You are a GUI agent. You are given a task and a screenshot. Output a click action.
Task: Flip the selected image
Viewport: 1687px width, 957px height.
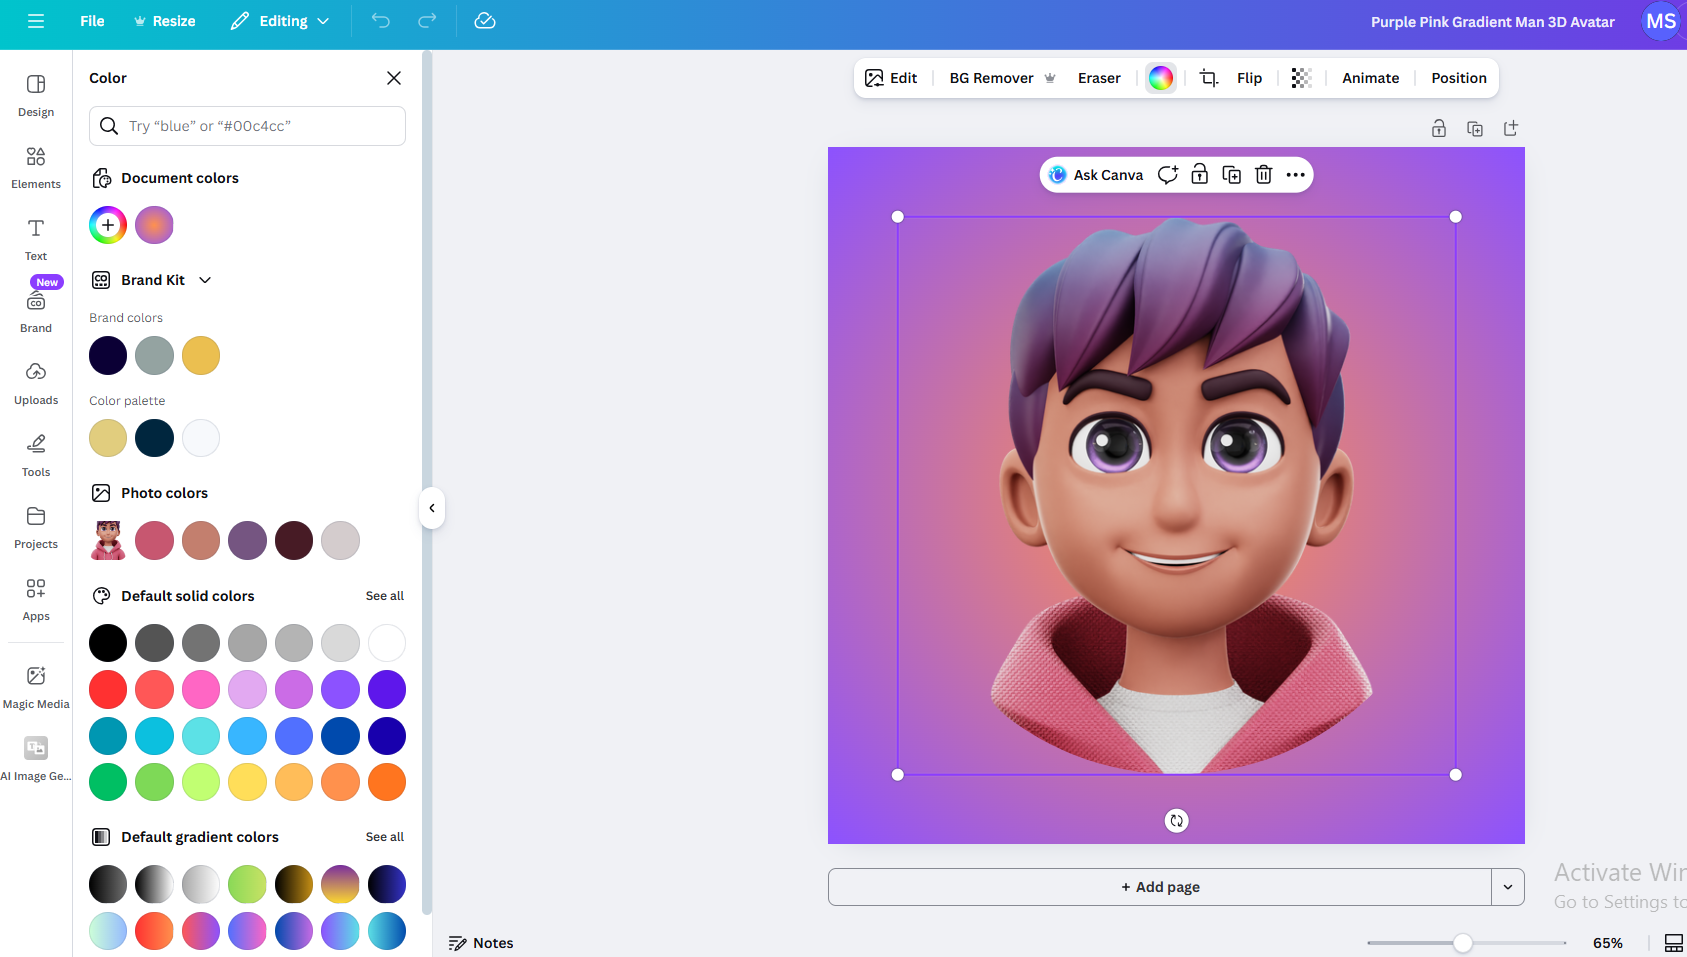pyautogui.click(x=1249, y=78)
